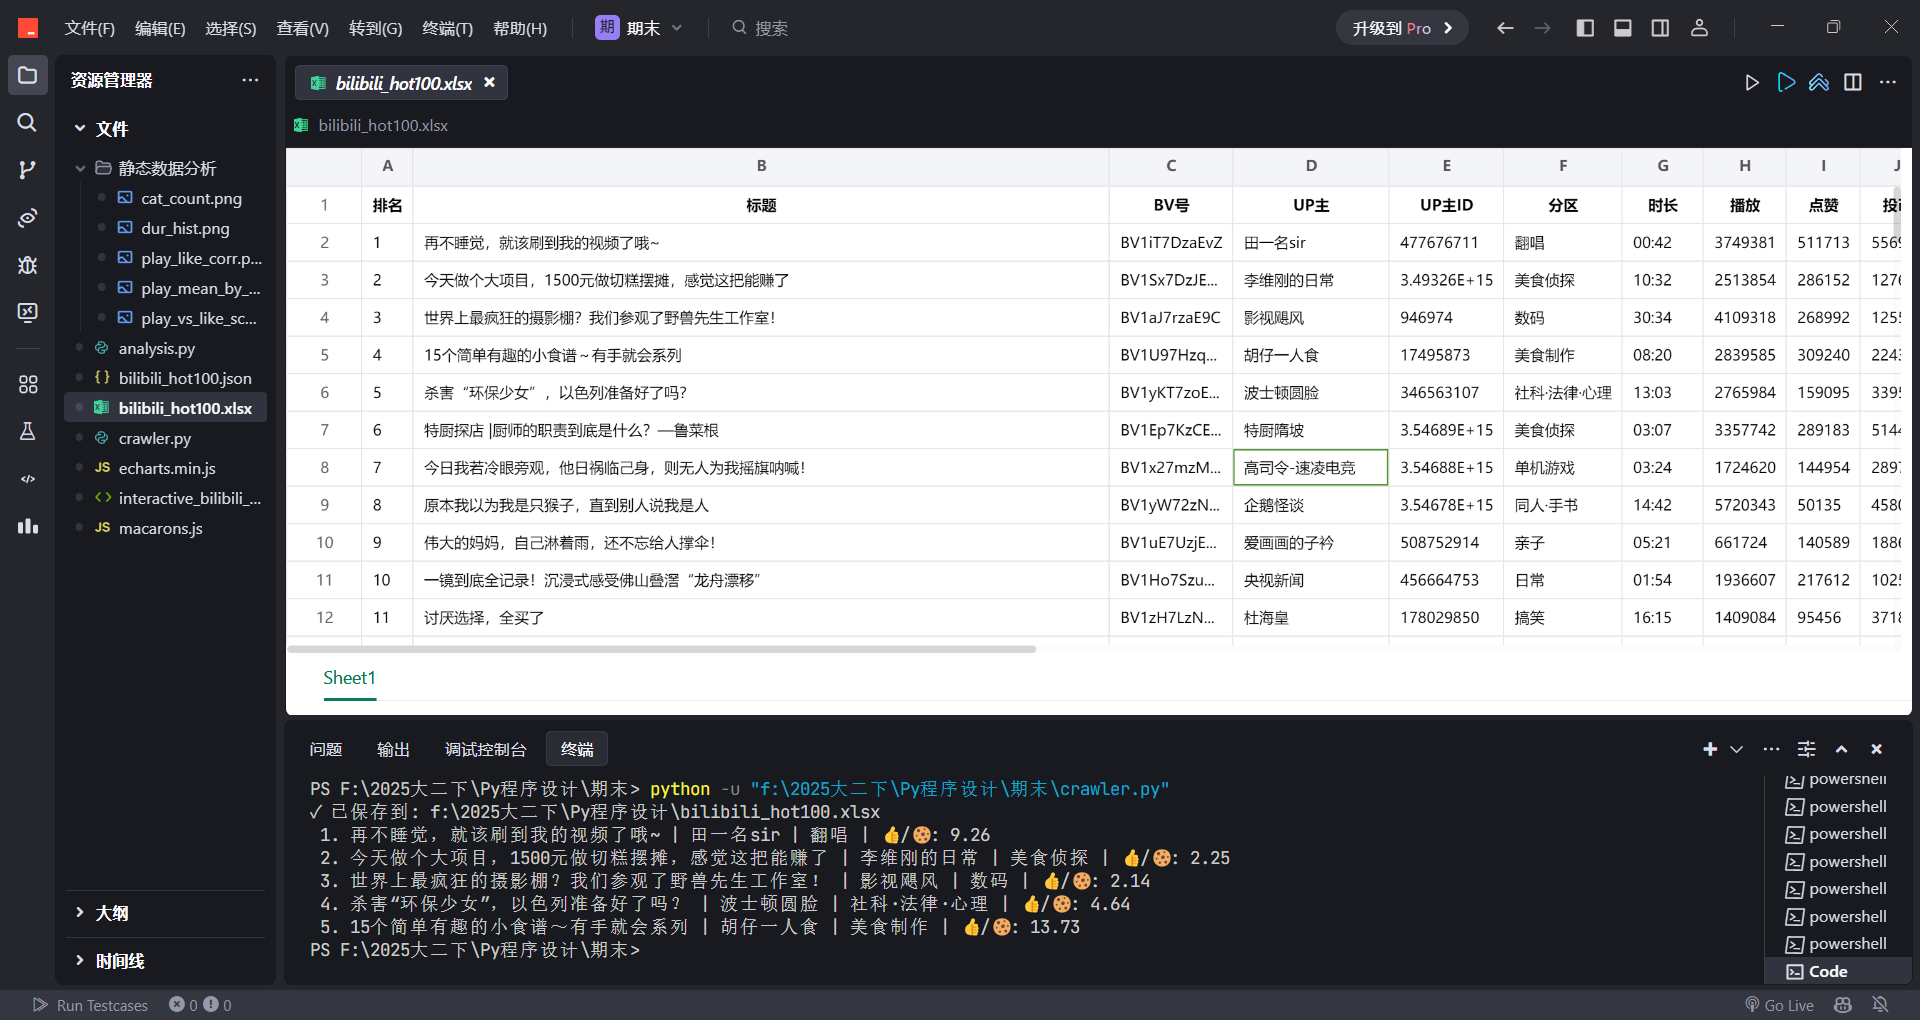1920x1020 pixels.
Task: Open editor more actions ellipsis
Action: (x=1888, y=83)
